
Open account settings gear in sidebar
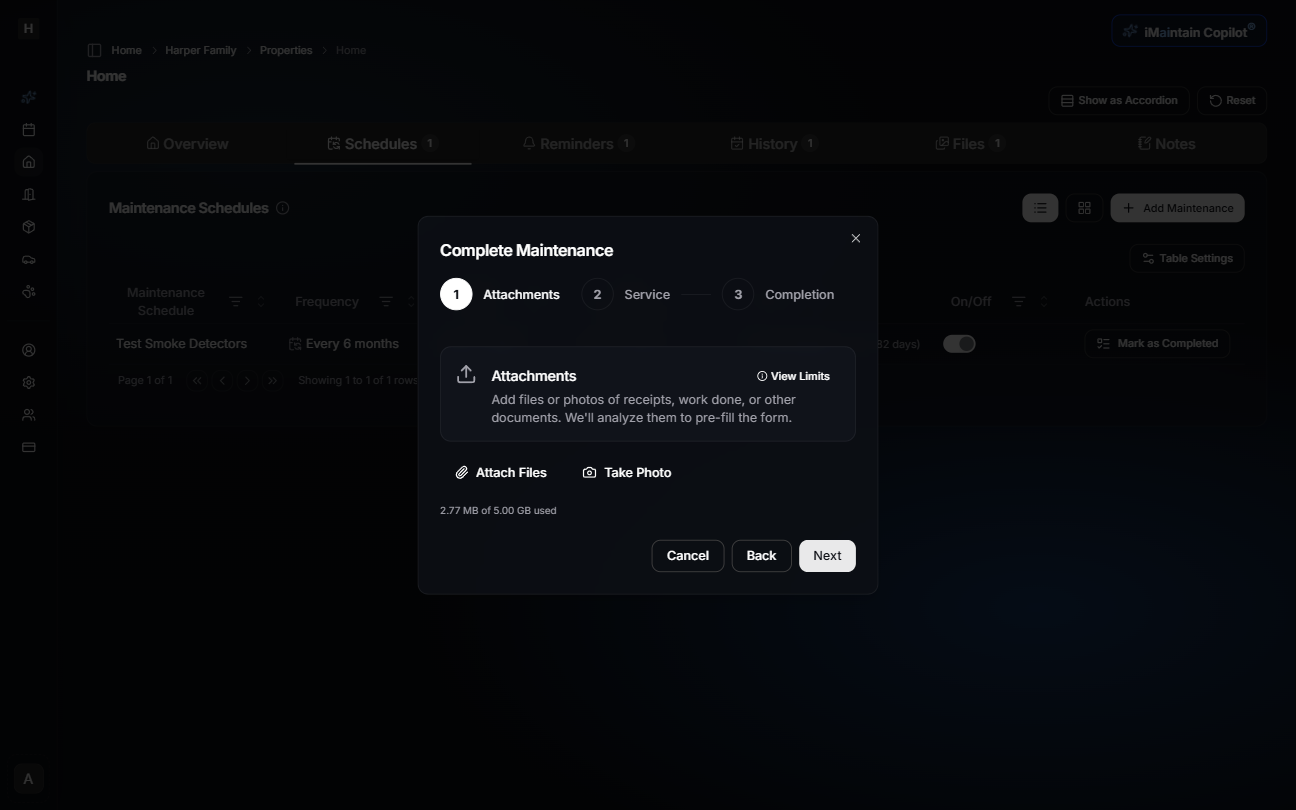28,382
